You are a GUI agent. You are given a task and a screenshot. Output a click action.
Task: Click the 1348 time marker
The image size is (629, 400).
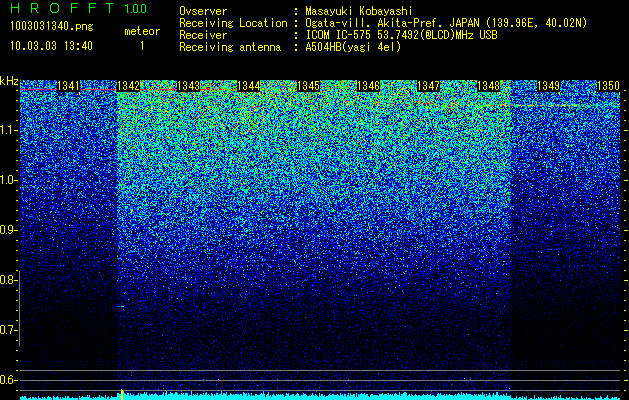click(489, 86)
